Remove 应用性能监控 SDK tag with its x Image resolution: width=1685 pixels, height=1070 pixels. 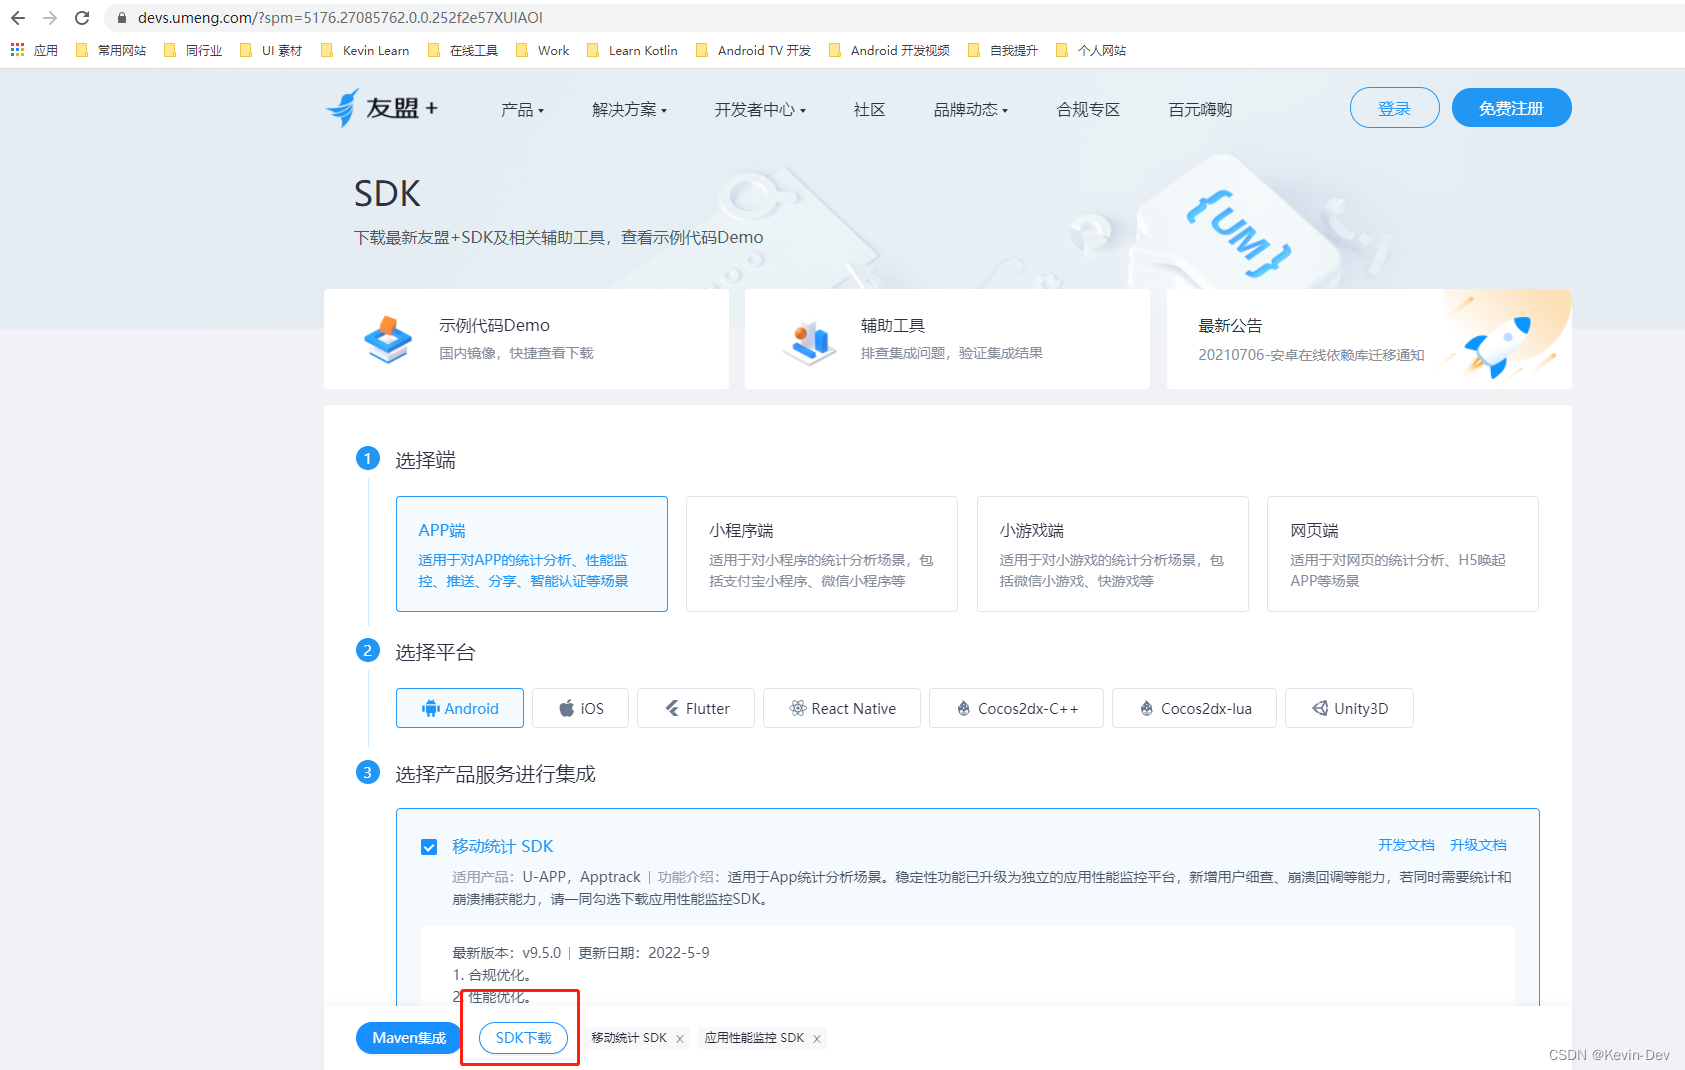pos(817,1039)
